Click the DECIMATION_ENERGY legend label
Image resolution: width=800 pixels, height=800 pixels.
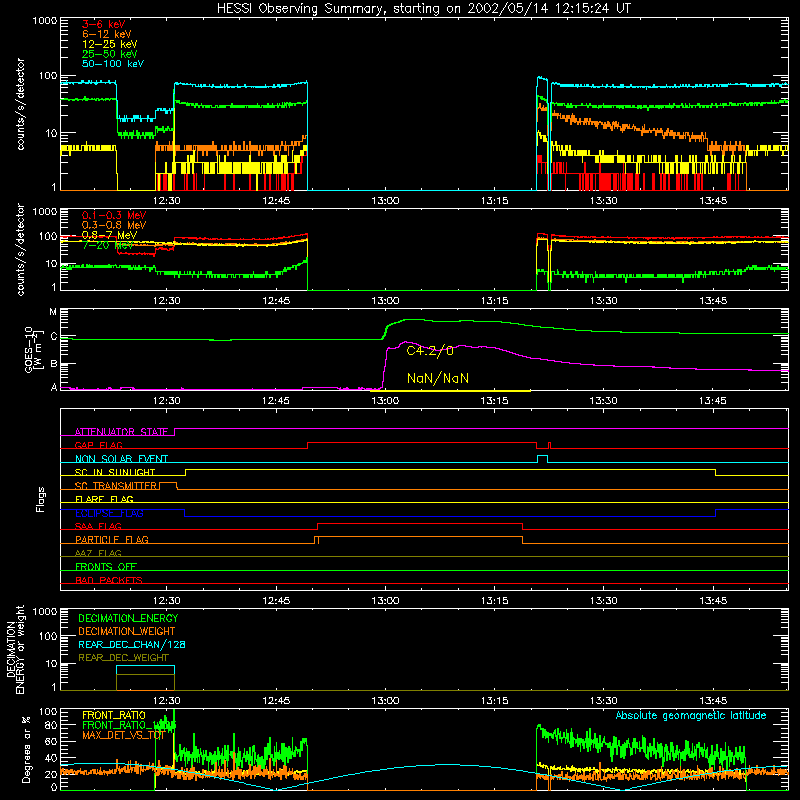128,618
